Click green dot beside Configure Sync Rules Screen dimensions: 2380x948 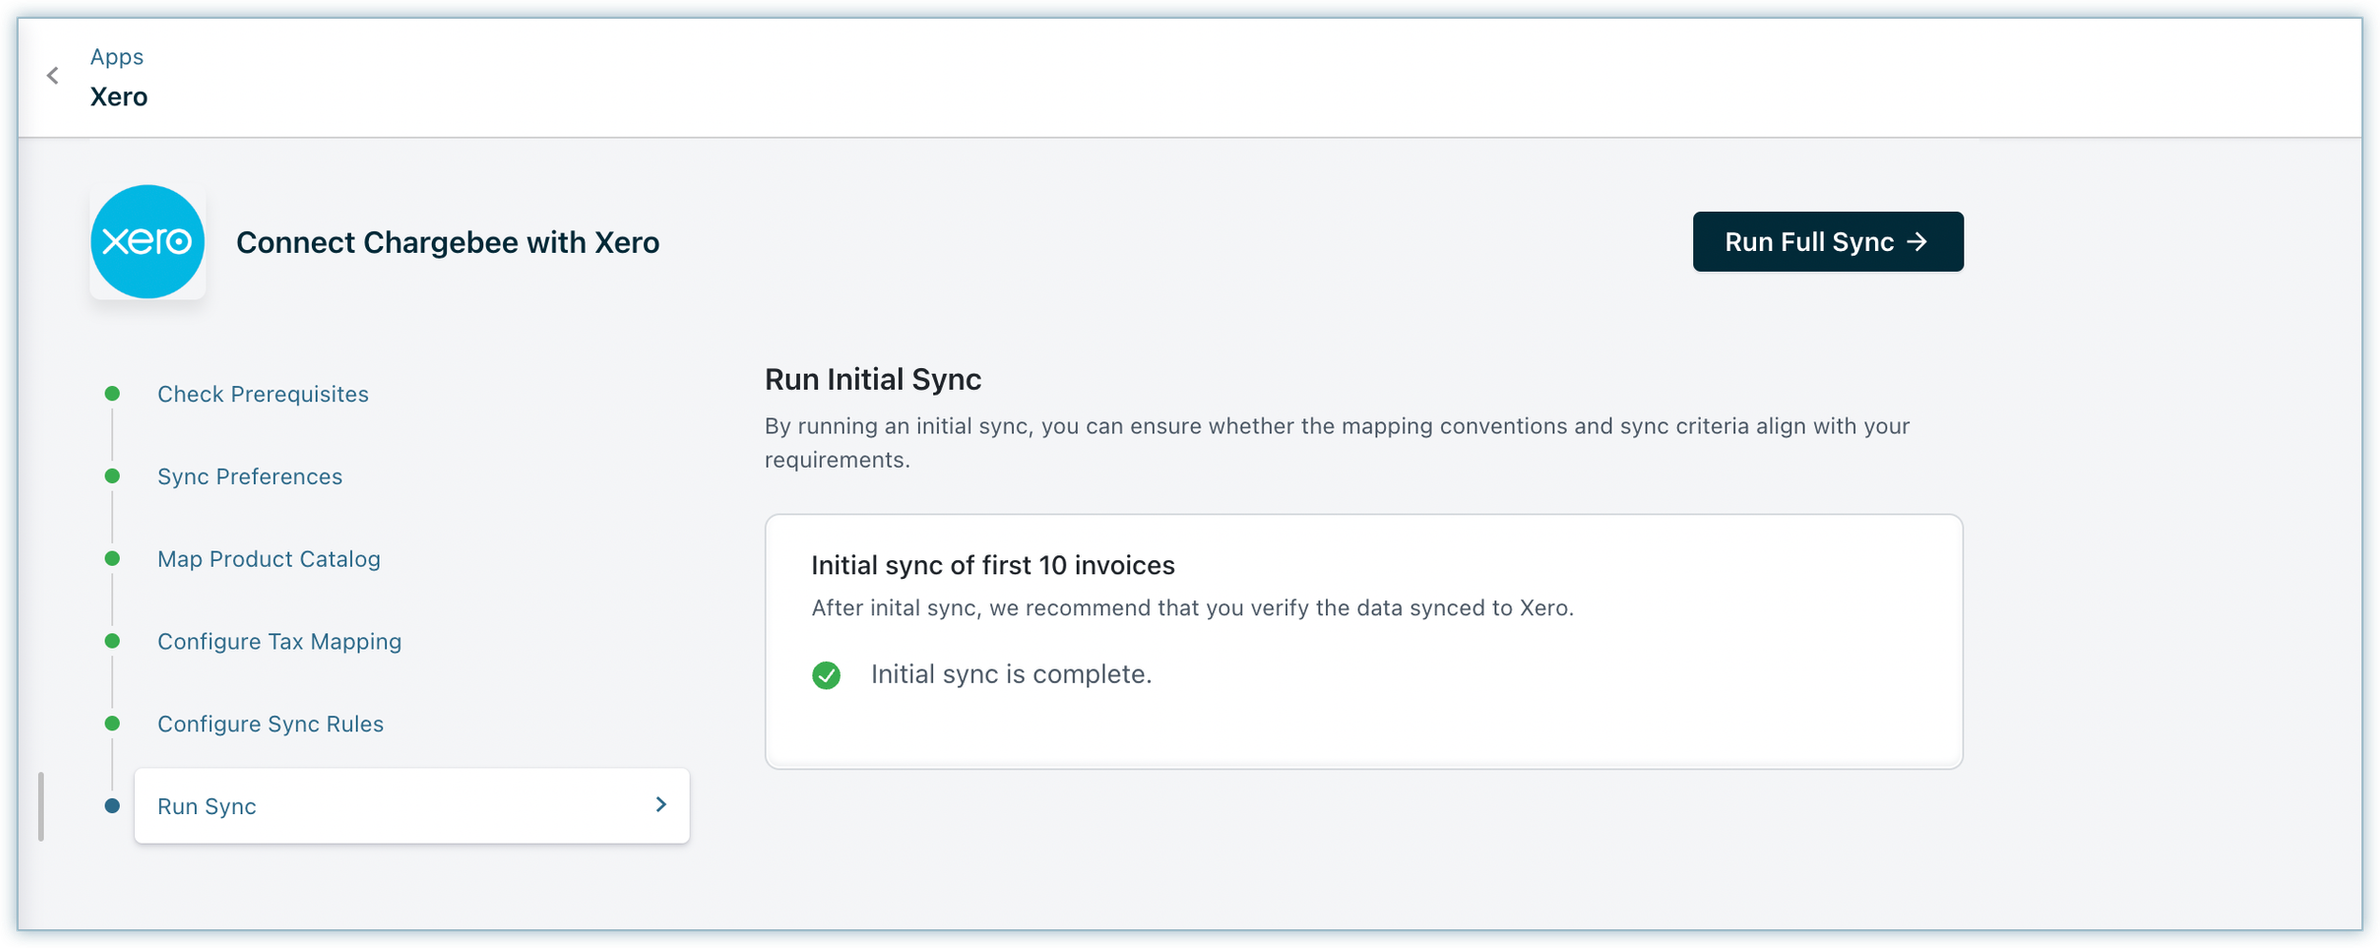(x=112, y=724)
